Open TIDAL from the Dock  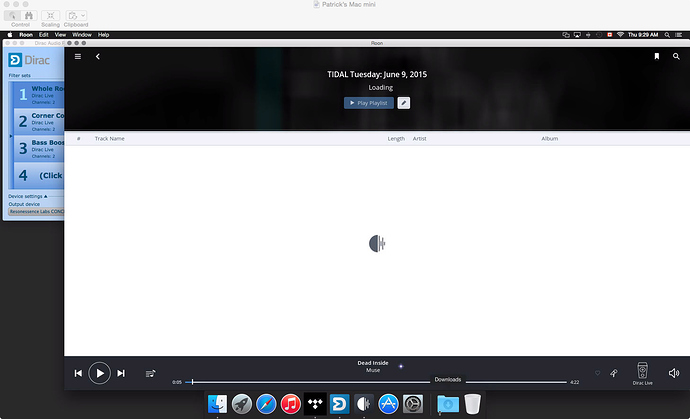(315, 404)
